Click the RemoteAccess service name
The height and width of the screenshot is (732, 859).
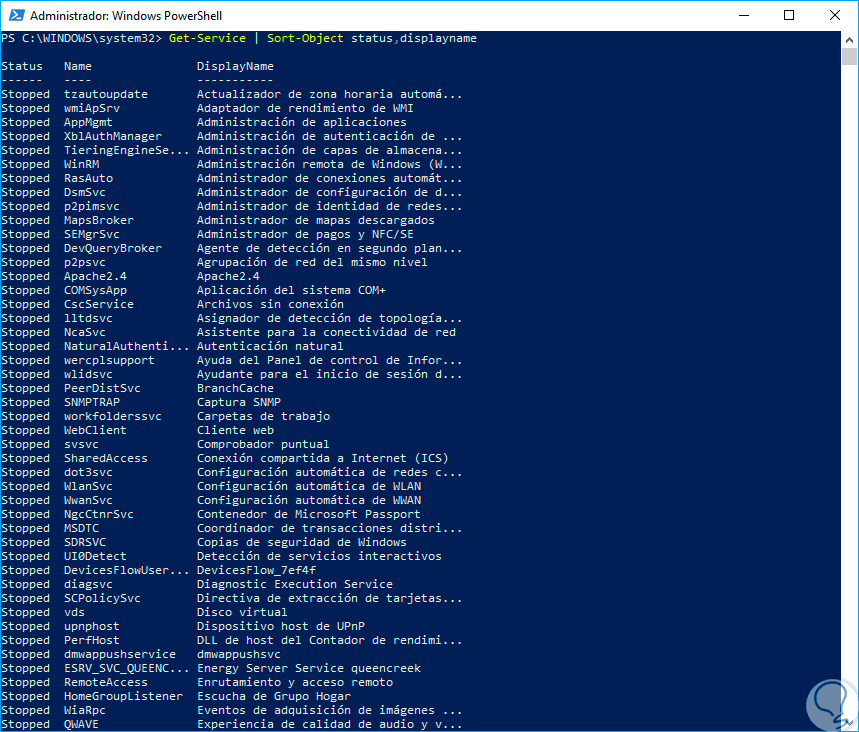tap(106, 682)
